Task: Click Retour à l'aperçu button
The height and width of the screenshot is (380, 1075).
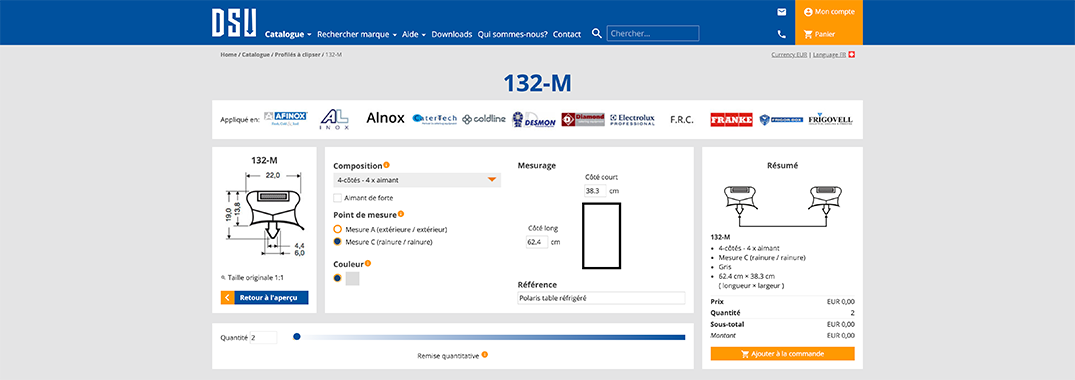Action: (x=265, y=298)
